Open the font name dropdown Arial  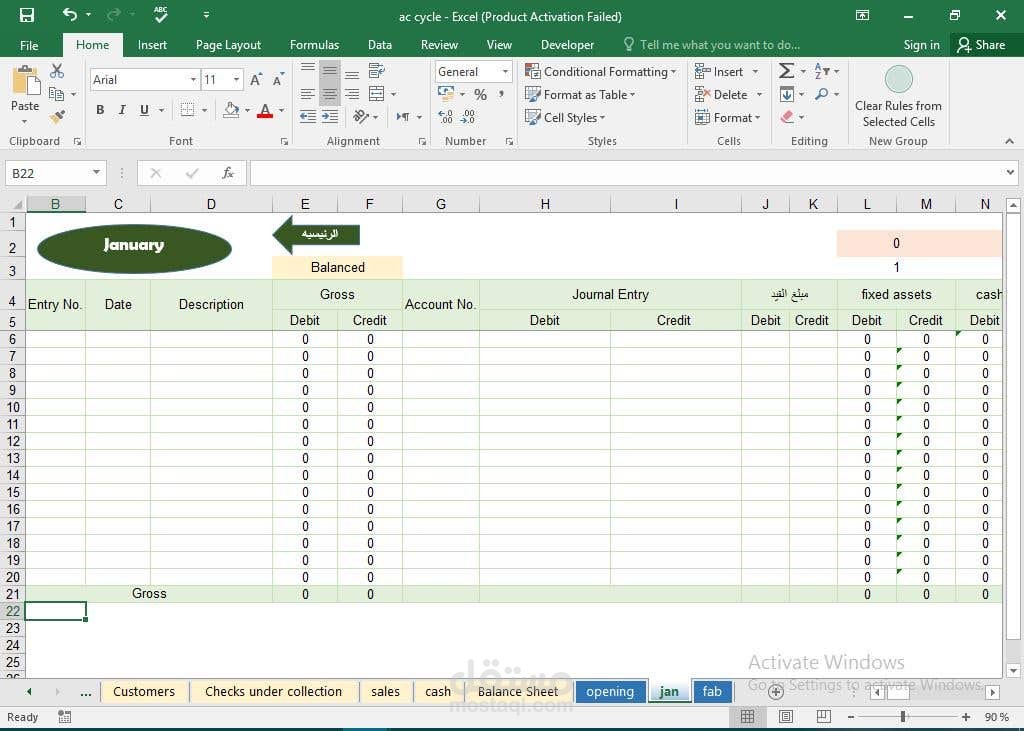[x=193, y=80]
